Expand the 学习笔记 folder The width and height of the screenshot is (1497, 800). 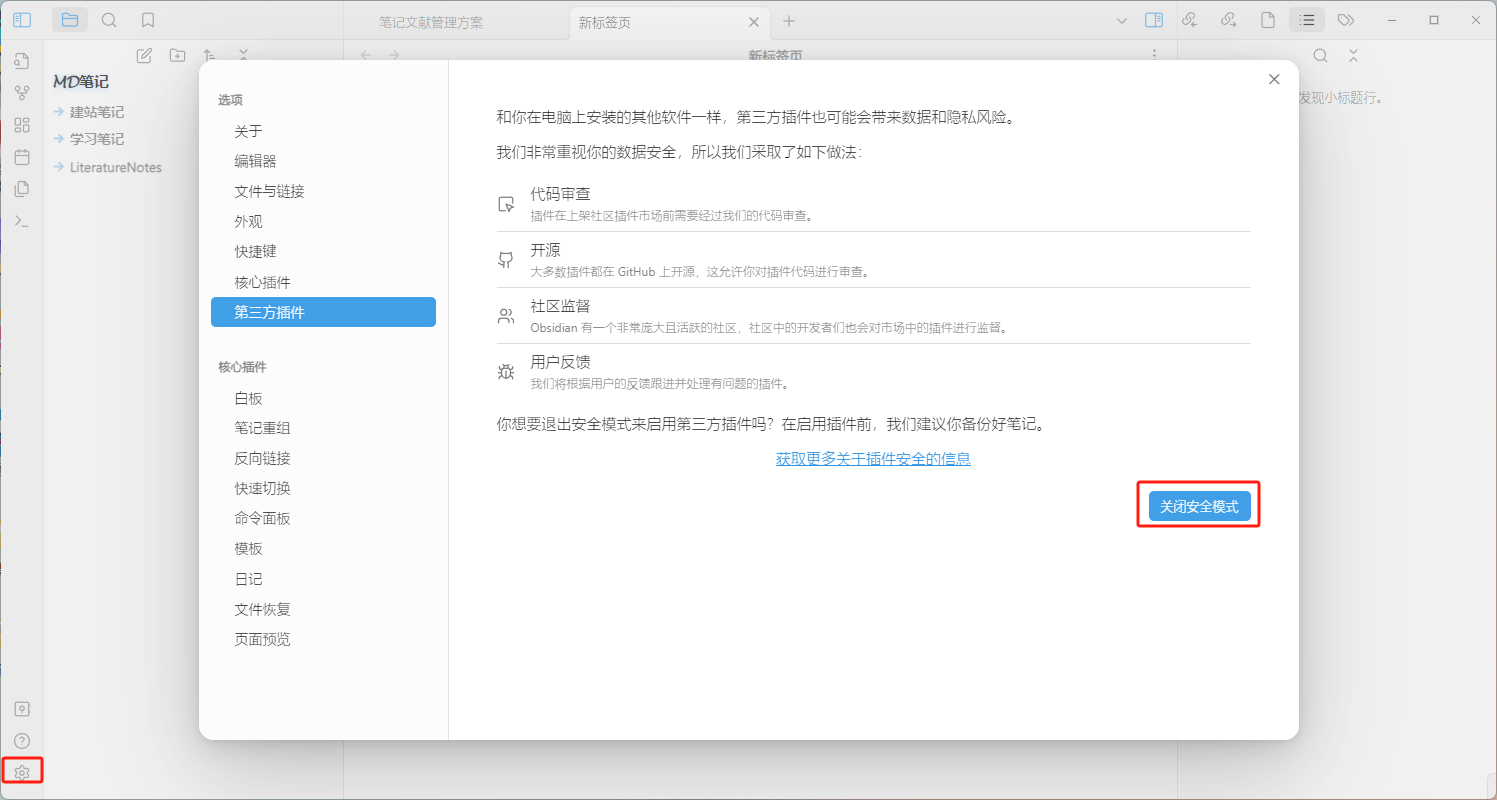pos(97,139)
